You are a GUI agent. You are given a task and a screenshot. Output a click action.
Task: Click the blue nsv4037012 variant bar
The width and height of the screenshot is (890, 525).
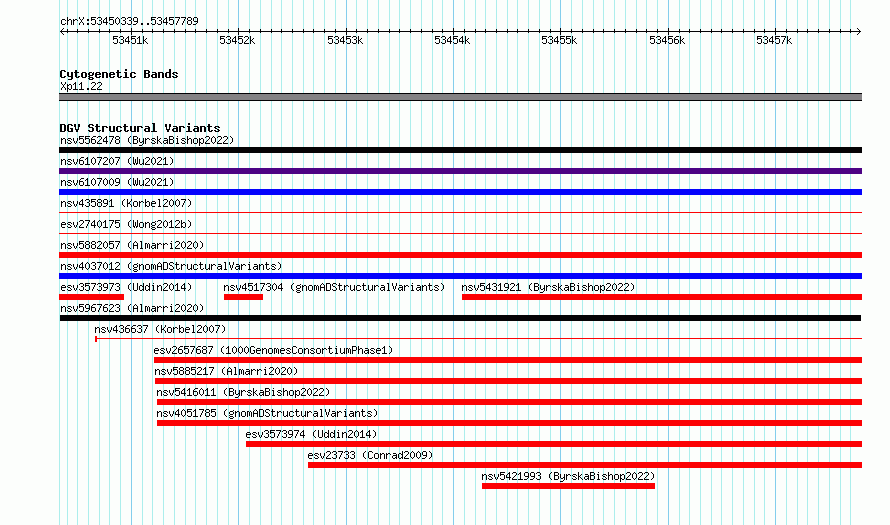[x=460, y=276]
